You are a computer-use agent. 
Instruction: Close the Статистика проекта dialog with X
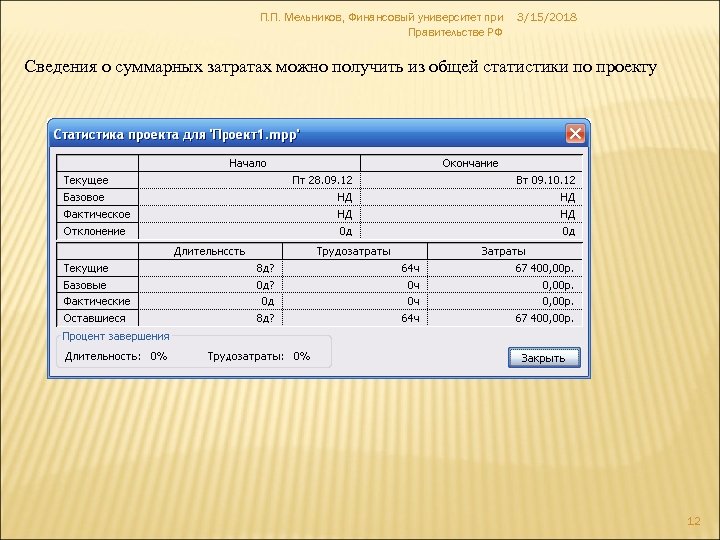(x=575, y=134)
